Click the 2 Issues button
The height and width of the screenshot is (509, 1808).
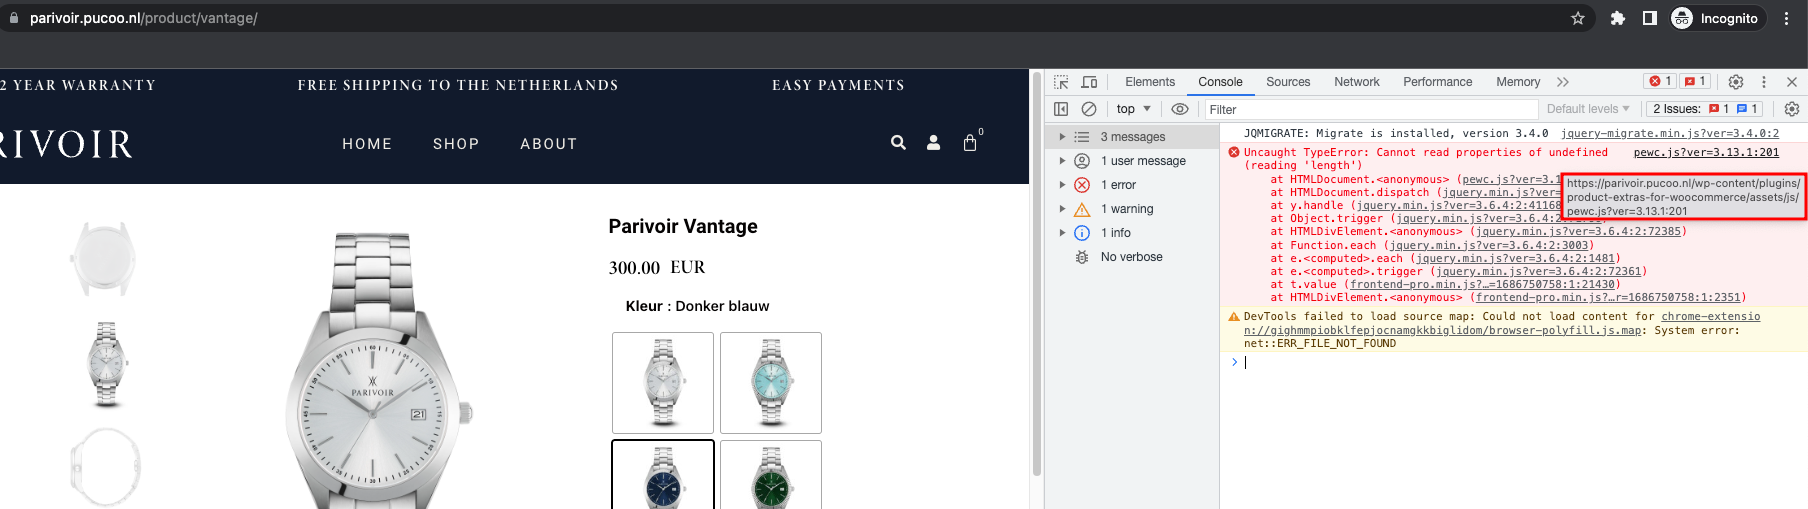tap(1705, 109)
